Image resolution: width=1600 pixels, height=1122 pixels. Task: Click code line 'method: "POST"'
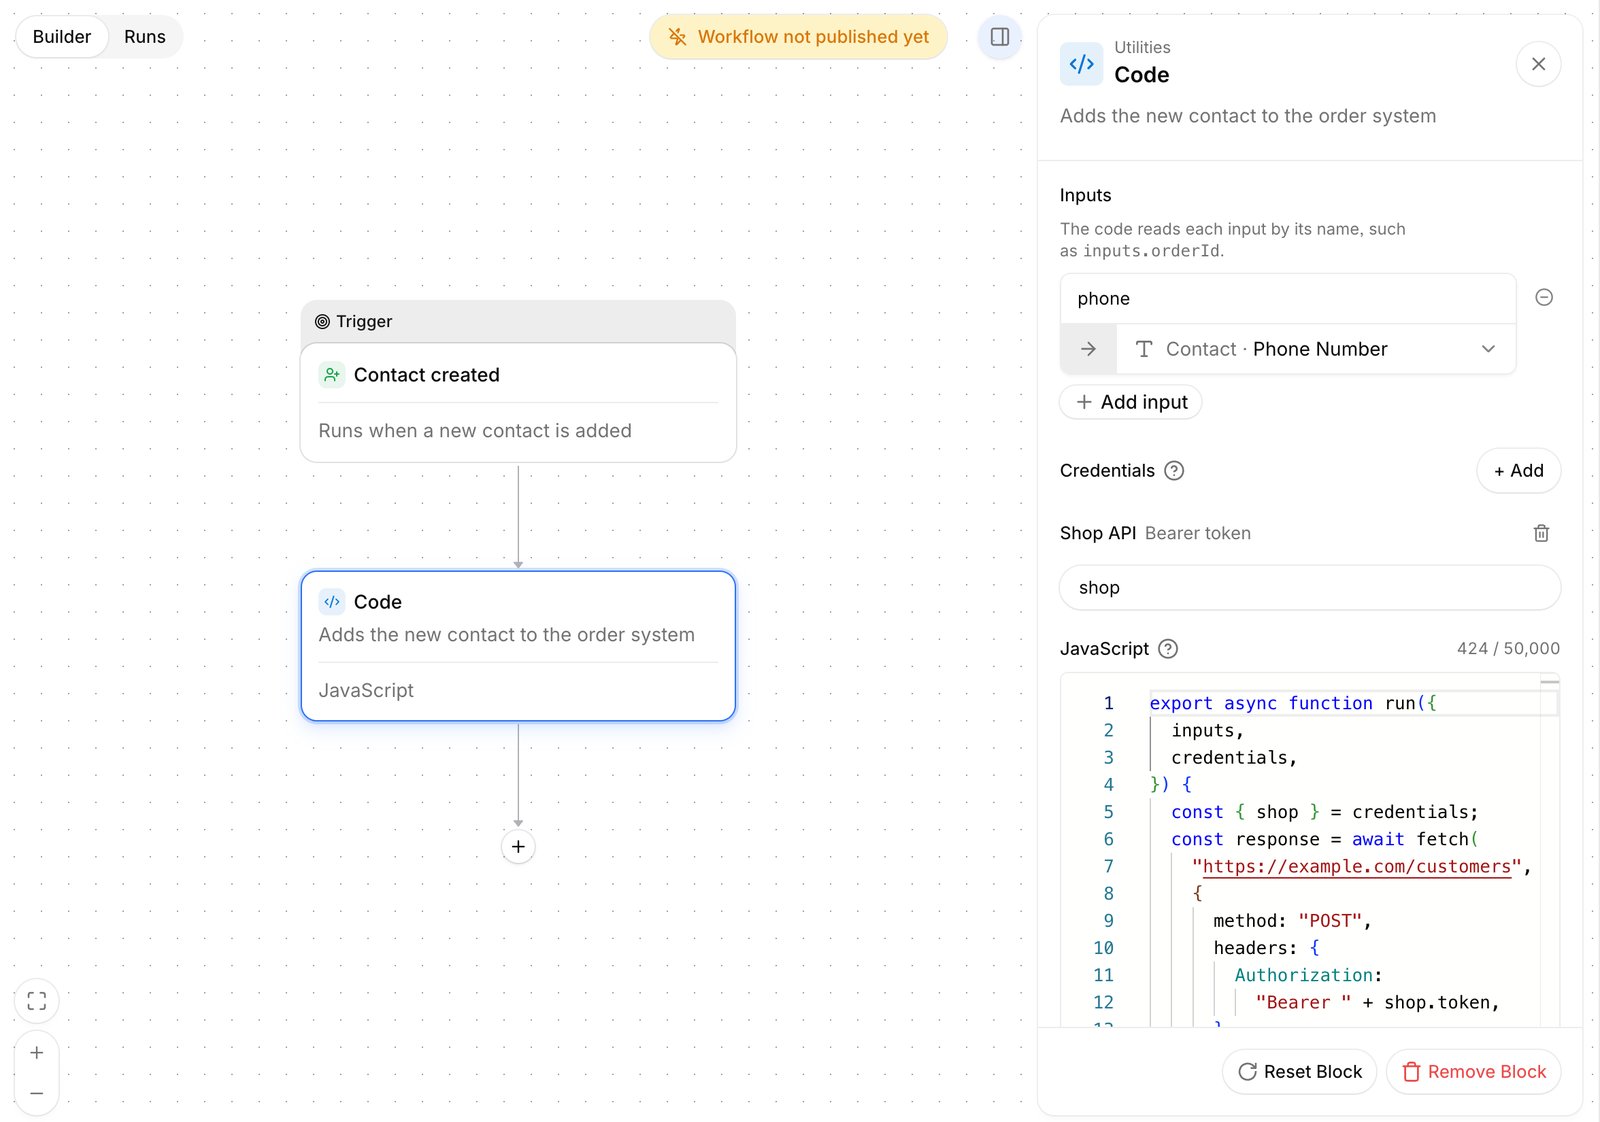click(1292, 921)
